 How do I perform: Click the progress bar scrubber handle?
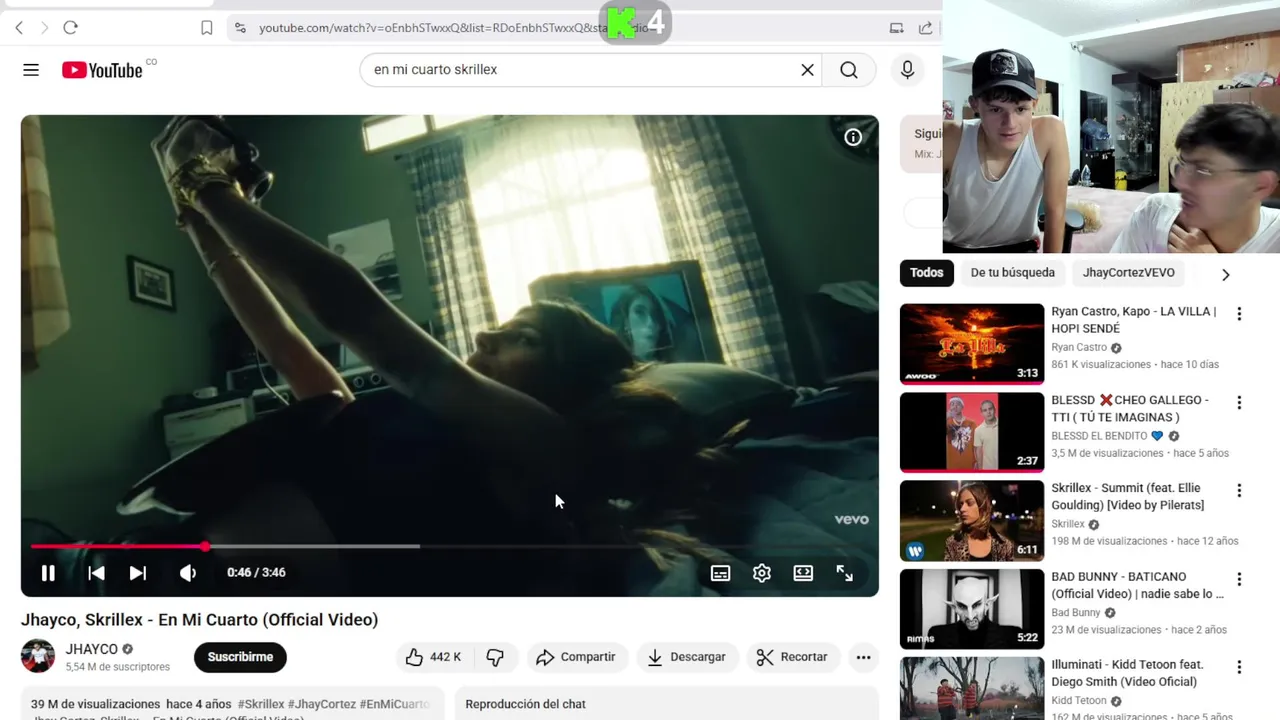[x=205, y=546]
